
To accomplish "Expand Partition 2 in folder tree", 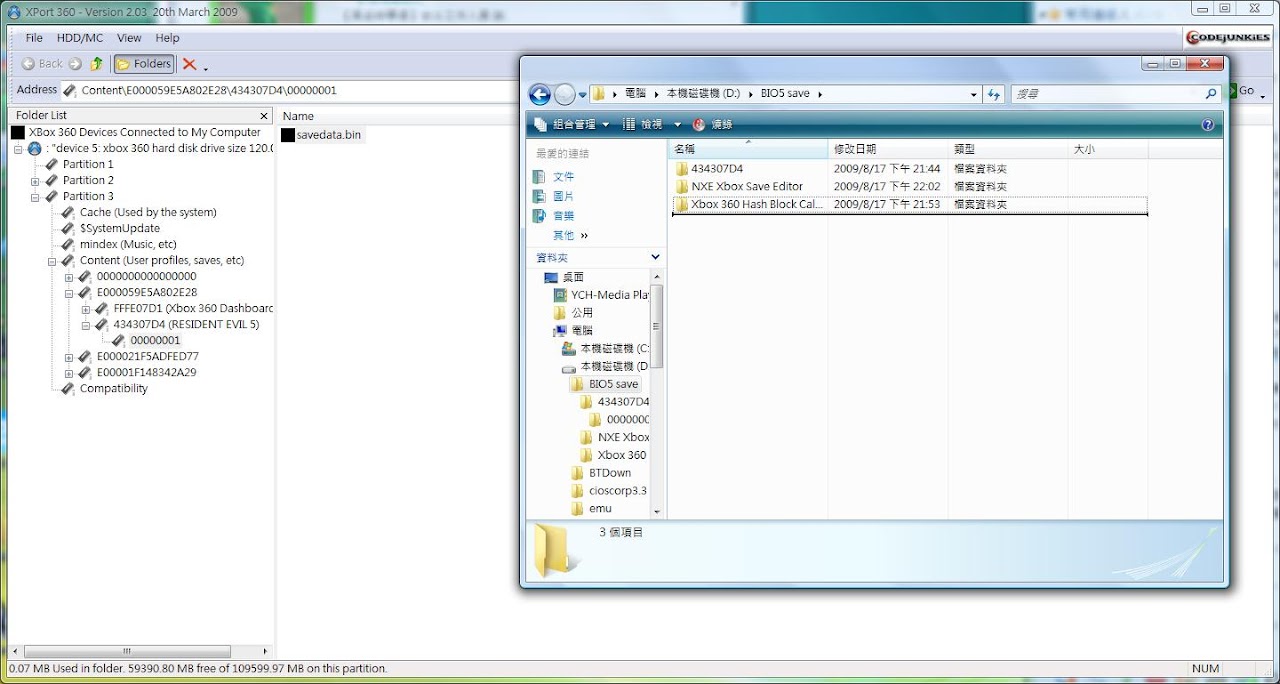I will [35, 181].
